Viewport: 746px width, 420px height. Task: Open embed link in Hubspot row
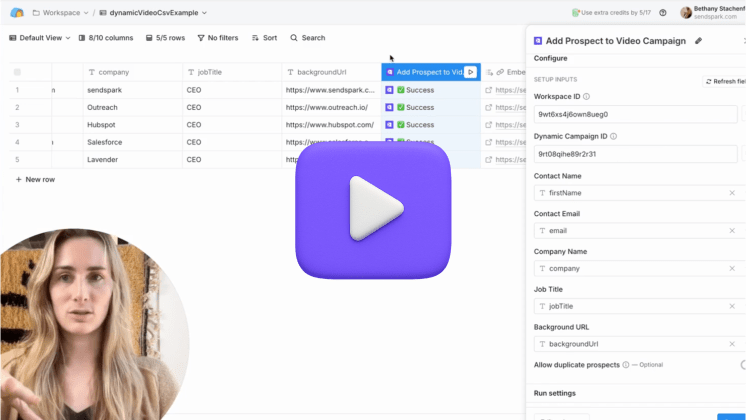[x=510, y=125]
